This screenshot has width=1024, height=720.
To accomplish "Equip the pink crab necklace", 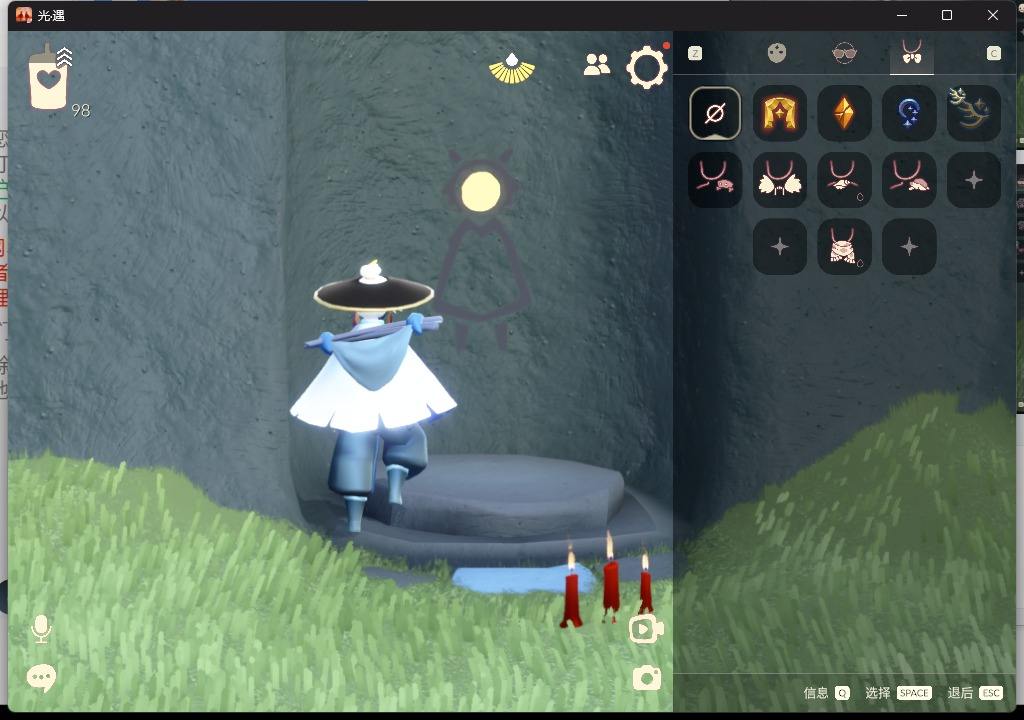I will [714, 180].
